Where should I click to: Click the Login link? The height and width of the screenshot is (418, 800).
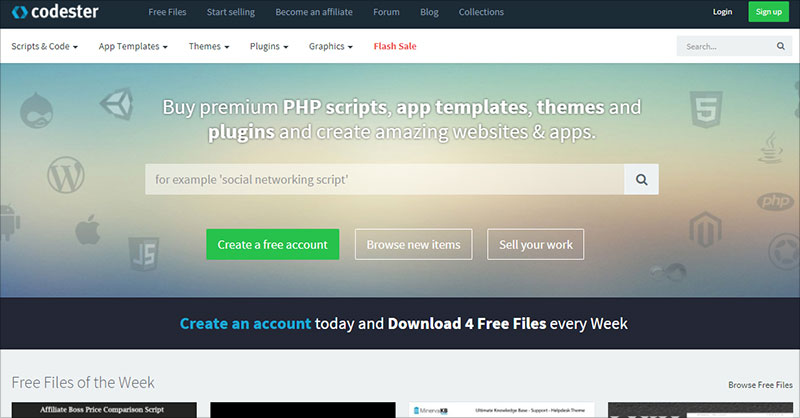[x=722, y=12]
